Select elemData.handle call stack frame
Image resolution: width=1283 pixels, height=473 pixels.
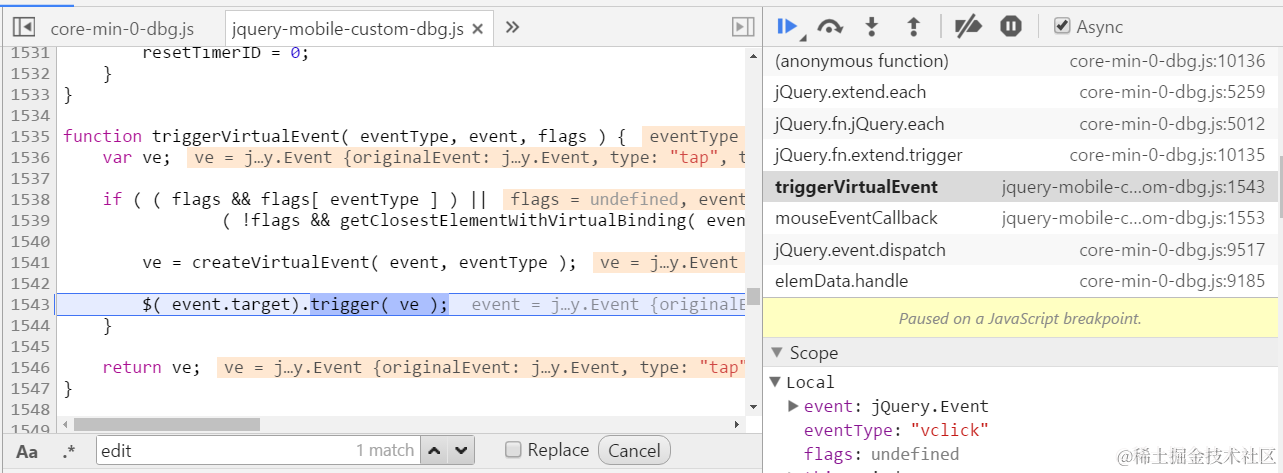[1020, 281]
